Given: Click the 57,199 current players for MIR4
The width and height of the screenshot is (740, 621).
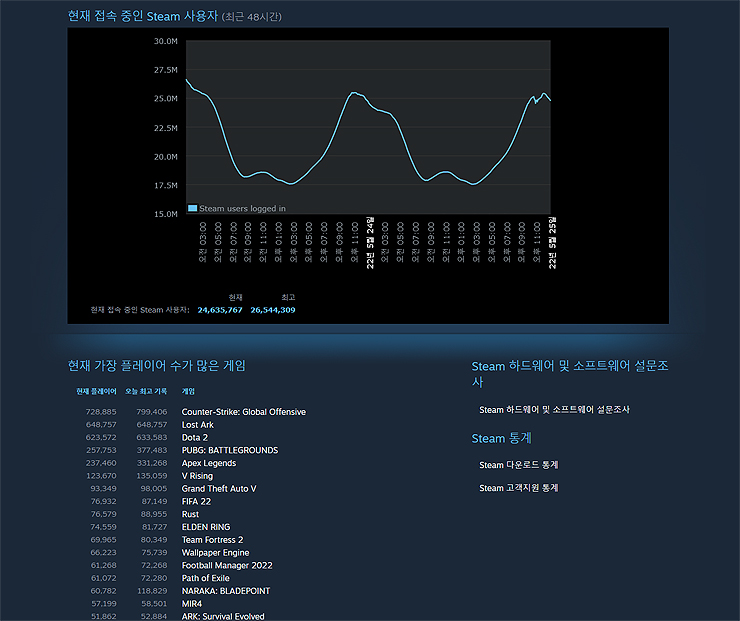Looking at the screenshot, I should click(x=103, y=604).
